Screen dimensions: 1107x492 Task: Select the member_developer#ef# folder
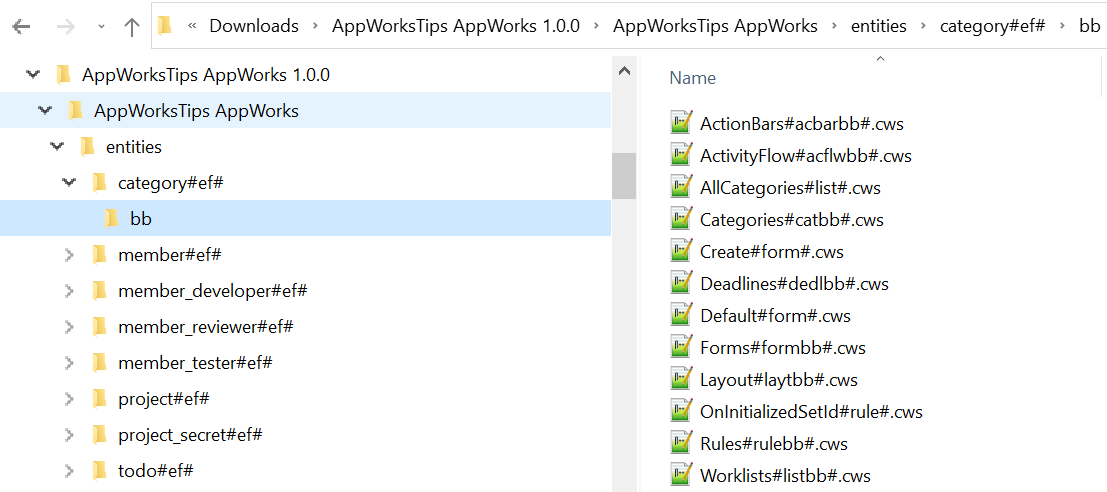tap(212, 291)
